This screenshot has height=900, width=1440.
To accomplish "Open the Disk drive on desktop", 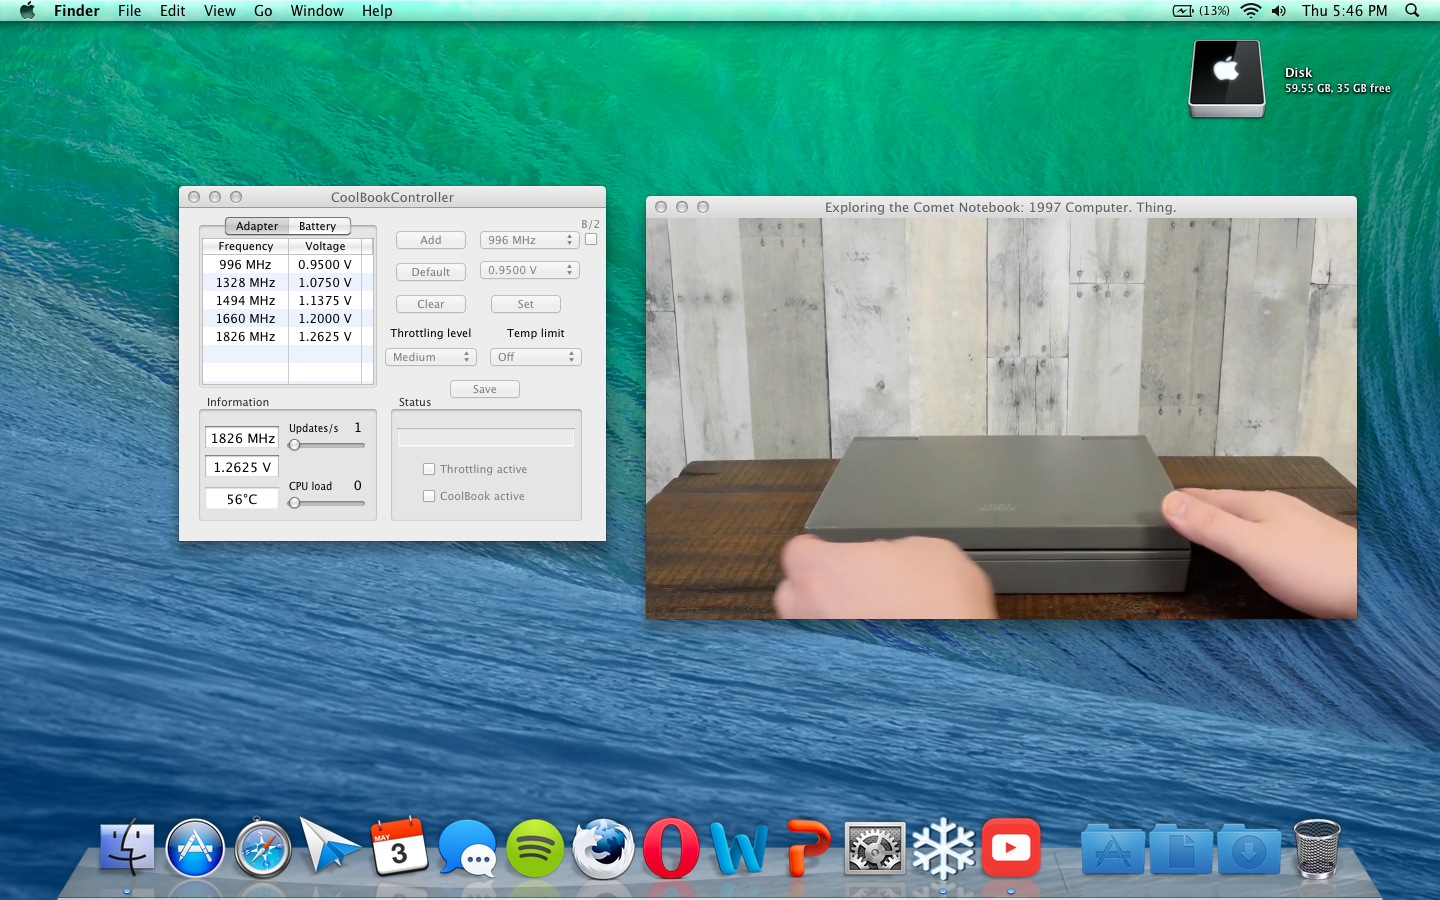I will point(1226,80).
